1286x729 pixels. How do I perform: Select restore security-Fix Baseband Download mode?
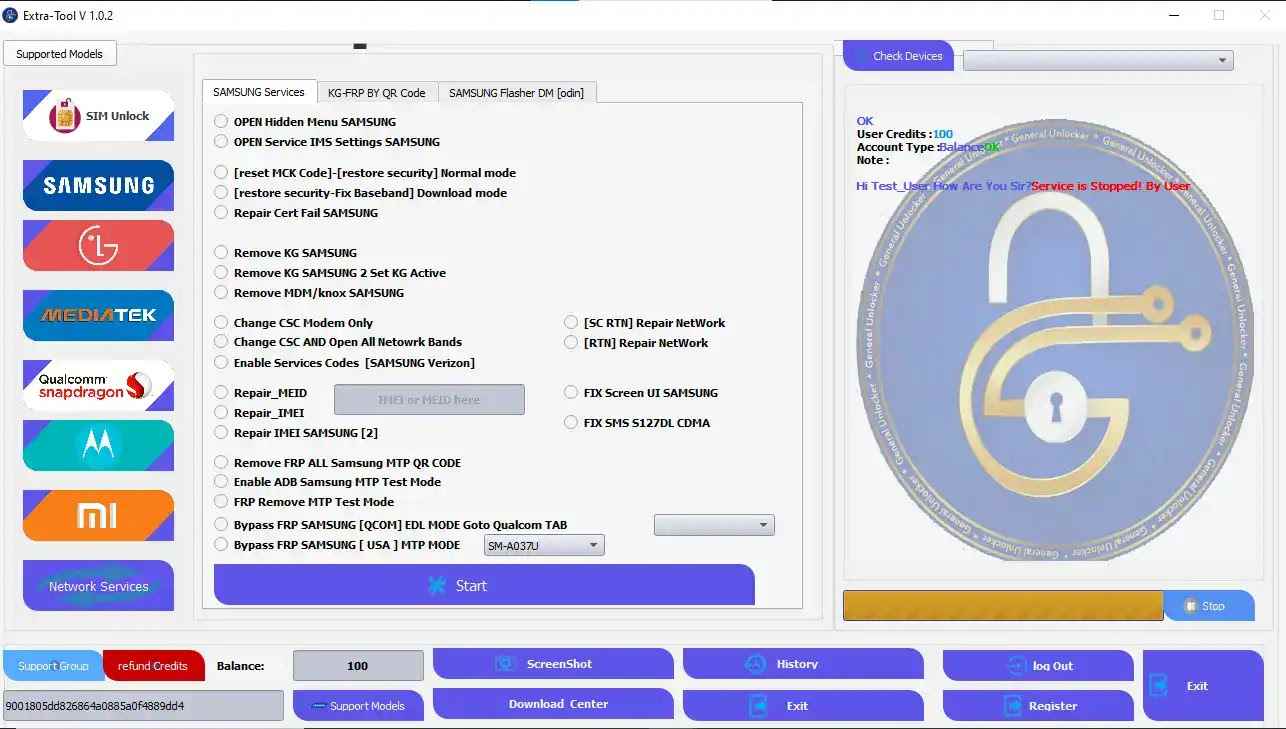coord(221,192)
